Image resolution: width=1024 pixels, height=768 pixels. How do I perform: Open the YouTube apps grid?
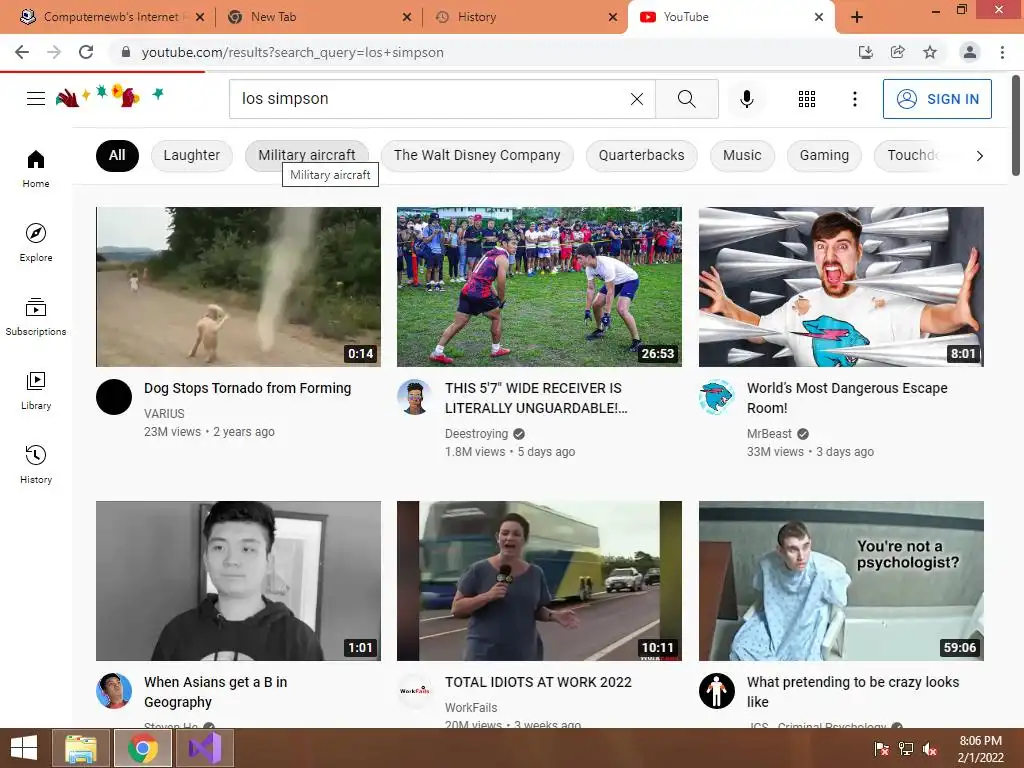807,99
